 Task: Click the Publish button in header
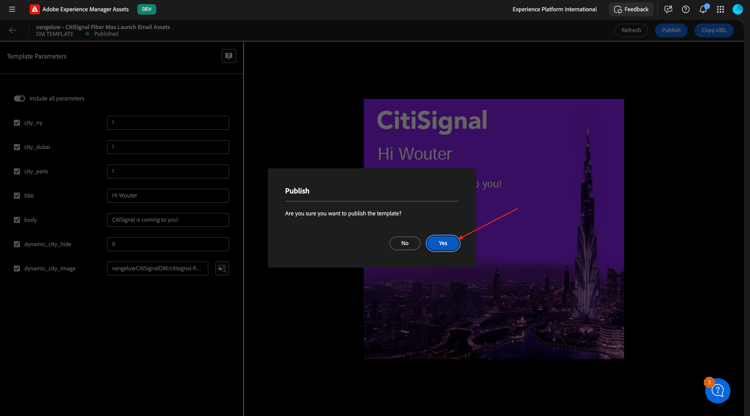point(671,30)
